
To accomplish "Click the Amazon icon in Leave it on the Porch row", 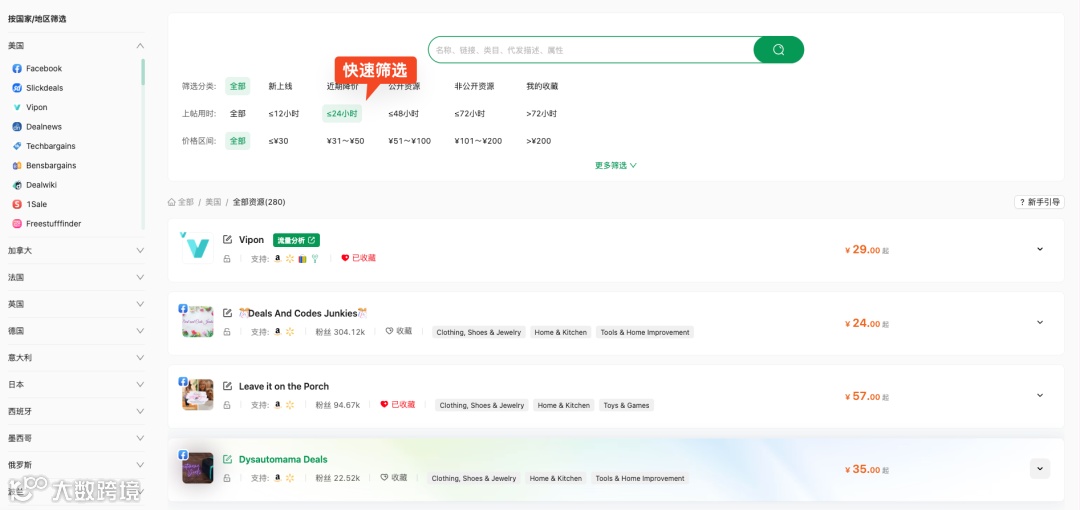I will click(278, 405).
